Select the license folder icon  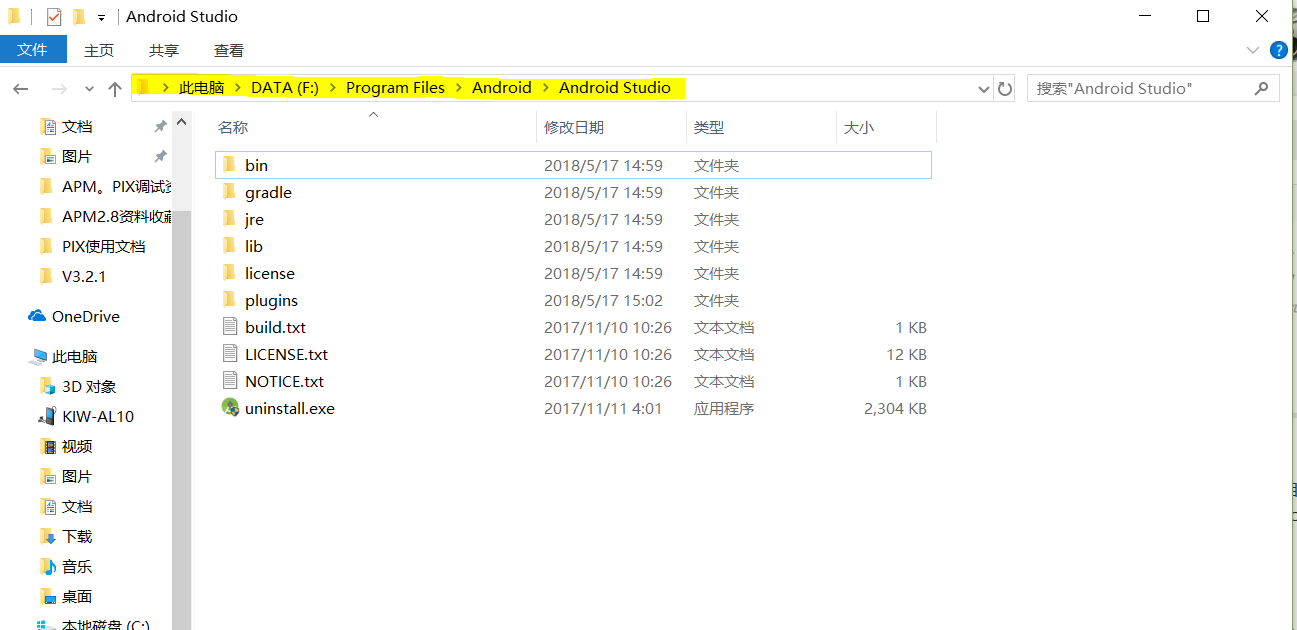click(229, 273)
